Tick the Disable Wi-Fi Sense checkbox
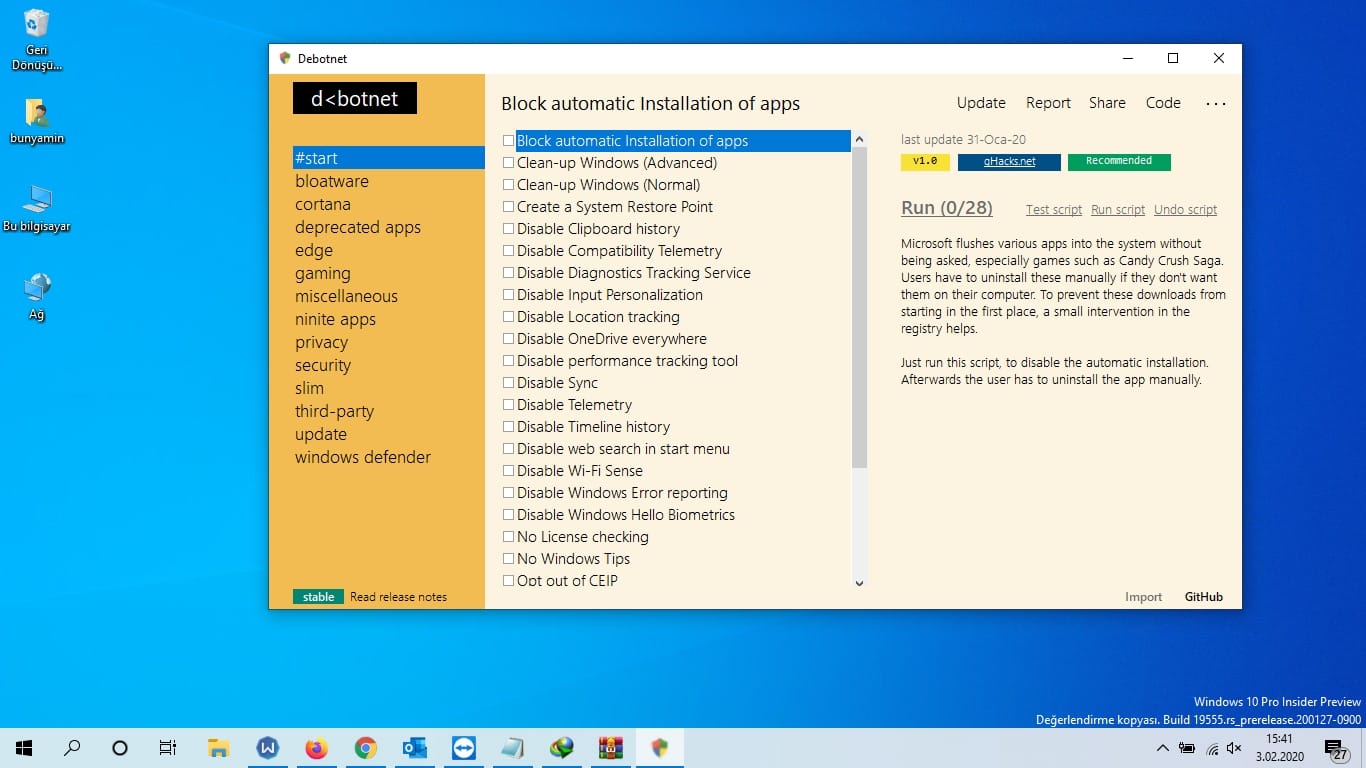 [x=508, y=471]
